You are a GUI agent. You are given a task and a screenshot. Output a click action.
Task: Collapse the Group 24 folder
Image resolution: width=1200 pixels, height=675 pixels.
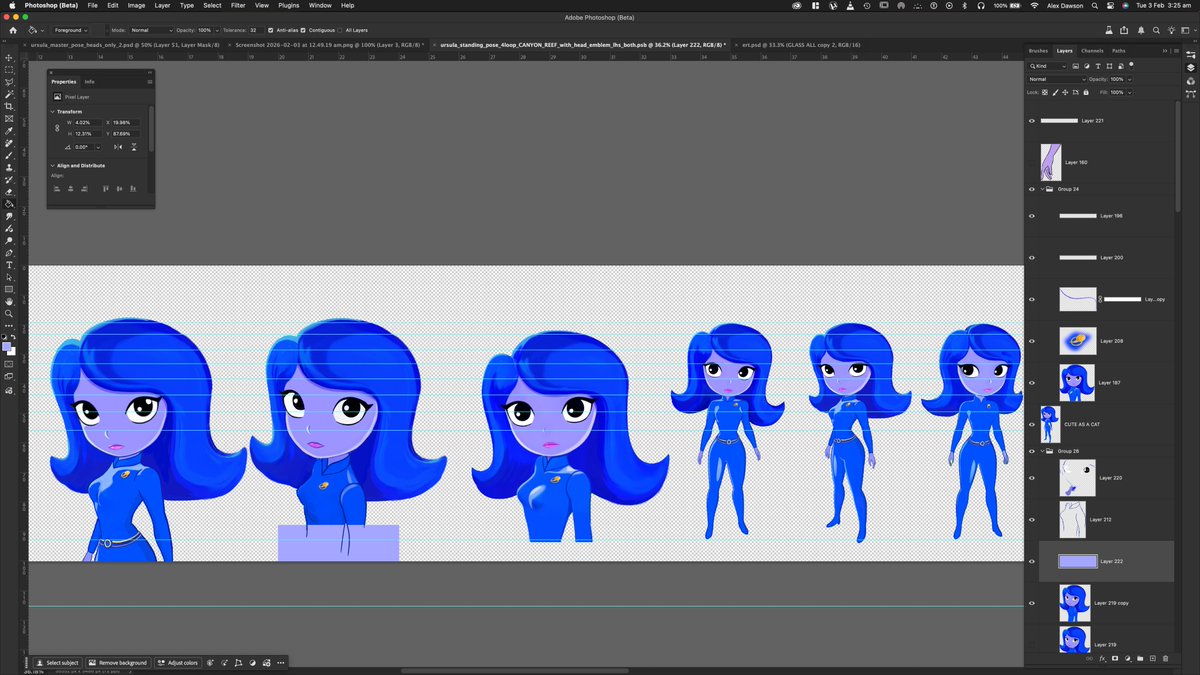[x=1040, y=189]
